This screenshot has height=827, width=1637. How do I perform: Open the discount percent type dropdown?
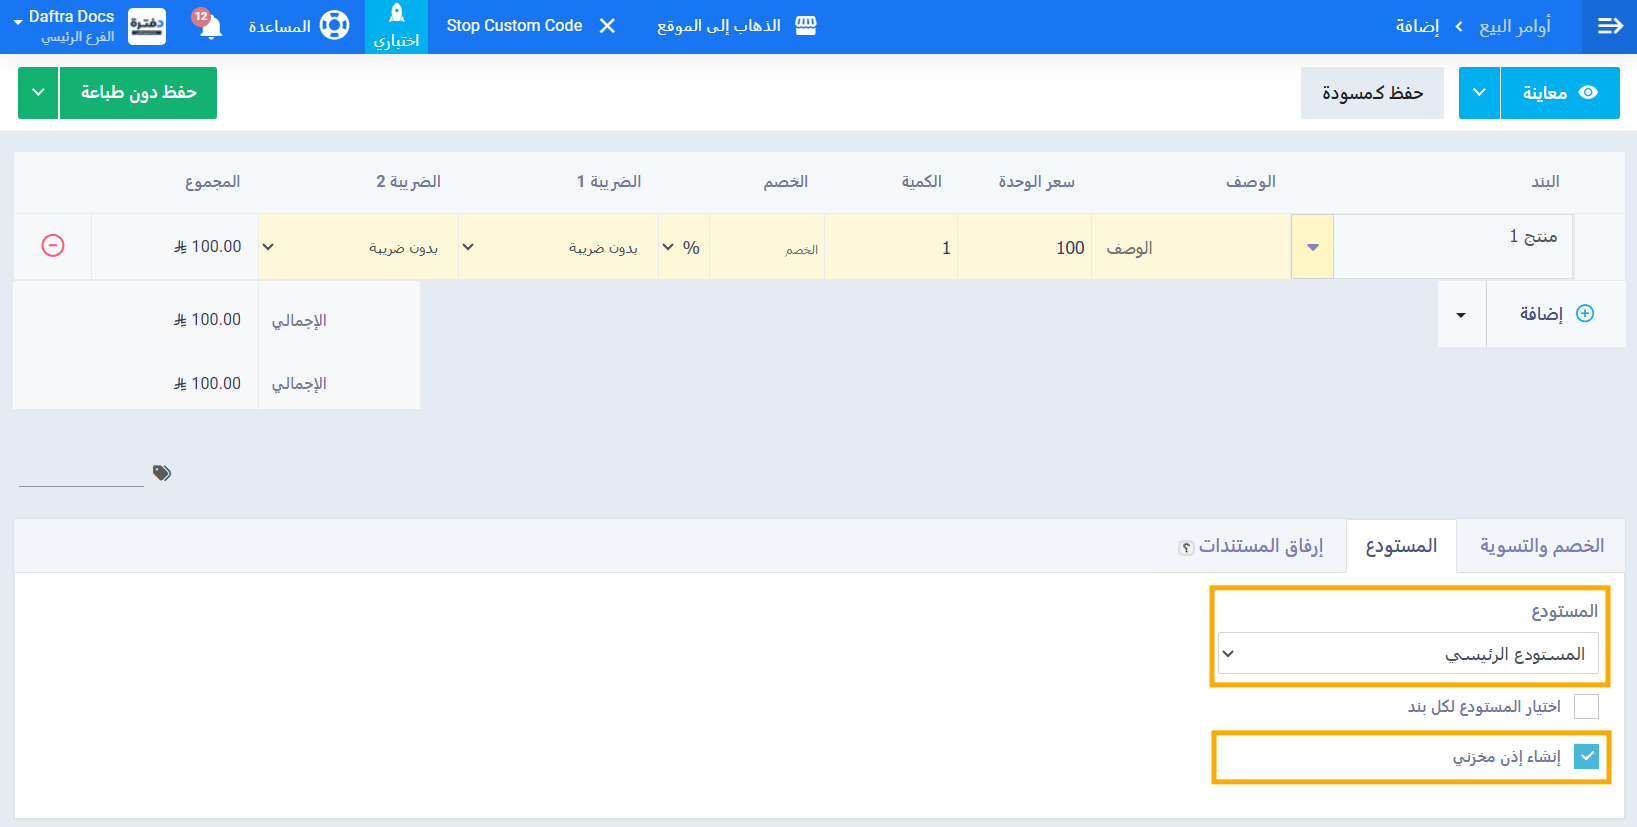(x=683, y=247)
